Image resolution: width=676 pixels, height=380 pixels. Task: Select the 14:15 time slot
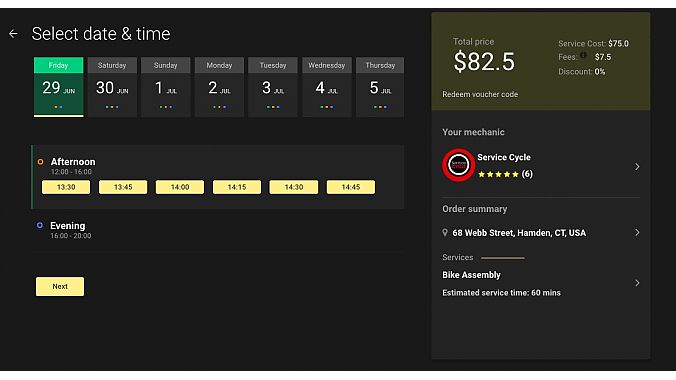(237, 187)
